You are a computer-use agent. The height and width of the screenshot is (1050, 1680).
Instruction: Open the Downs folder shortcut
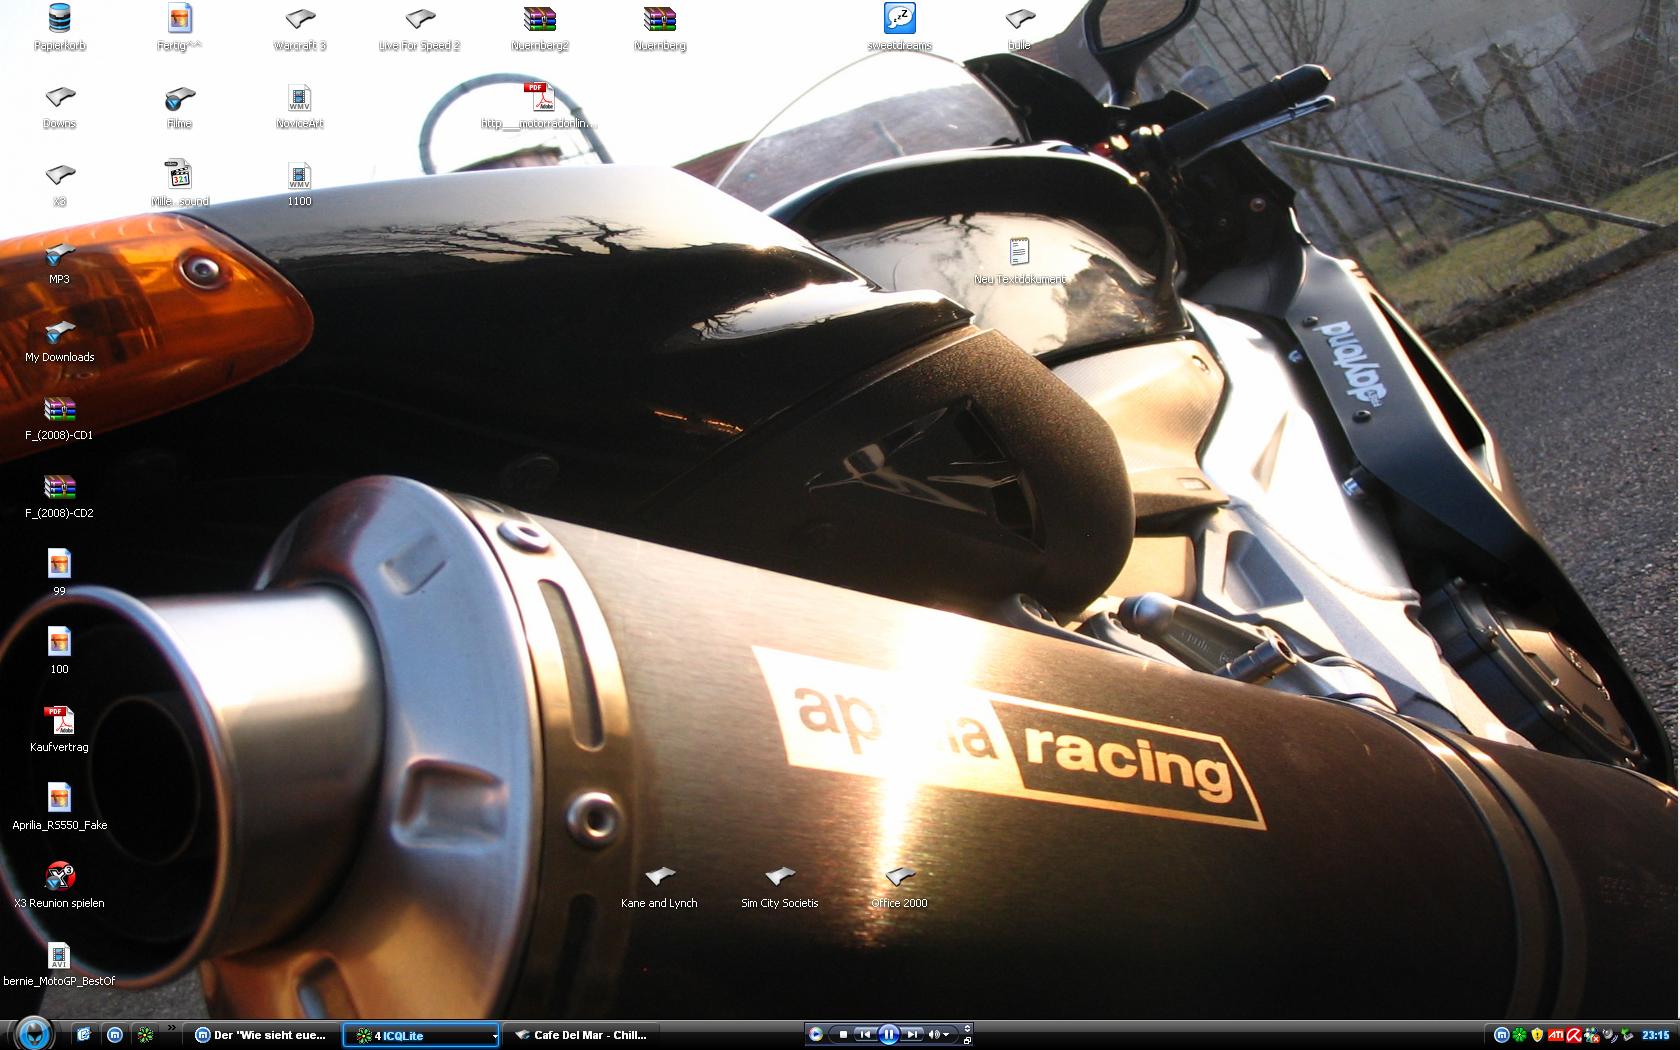[x=59, y=106]
